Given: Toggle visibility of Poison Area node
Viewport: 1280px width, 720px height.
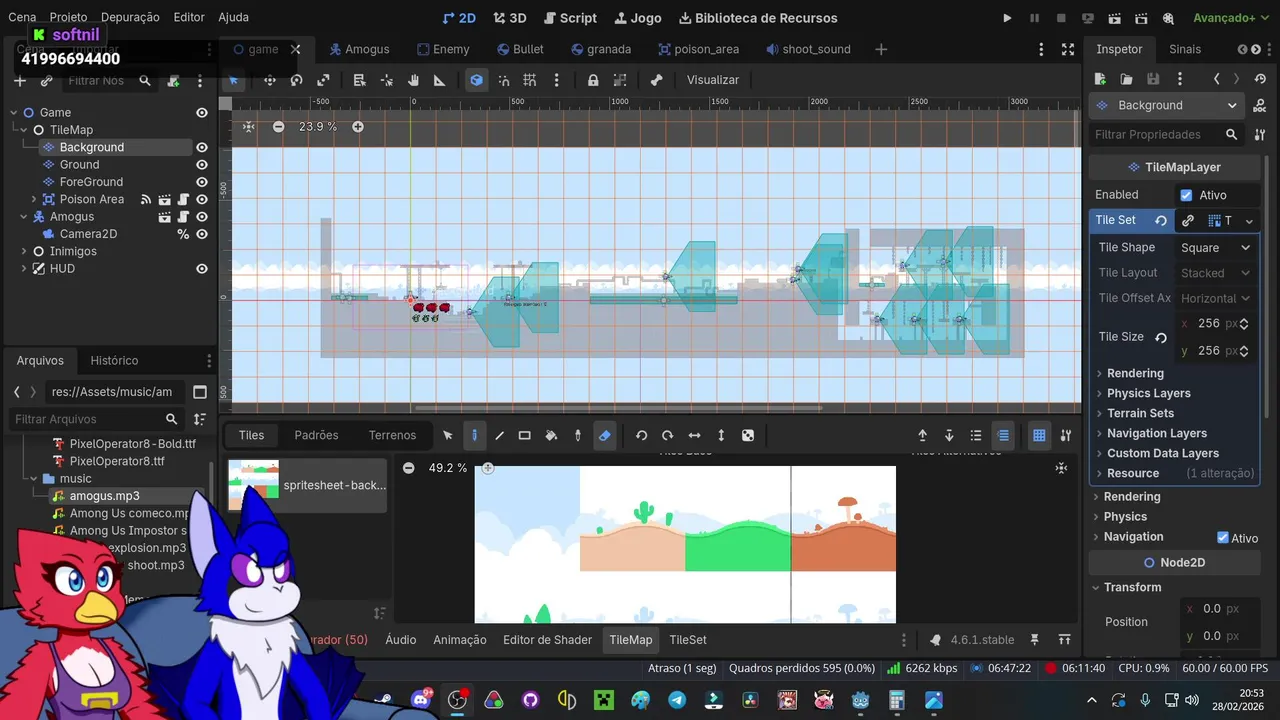Looking at the screenshot, I should tap(202, 199).
